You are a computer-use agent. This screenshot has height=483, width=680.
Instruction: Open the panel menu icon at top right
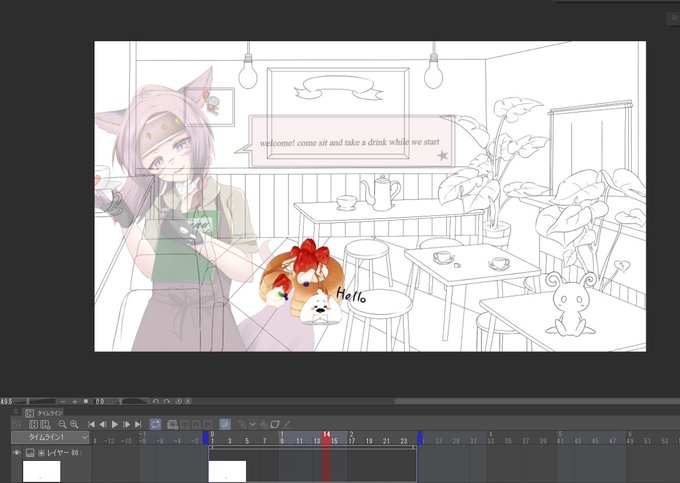coord(674,18)
